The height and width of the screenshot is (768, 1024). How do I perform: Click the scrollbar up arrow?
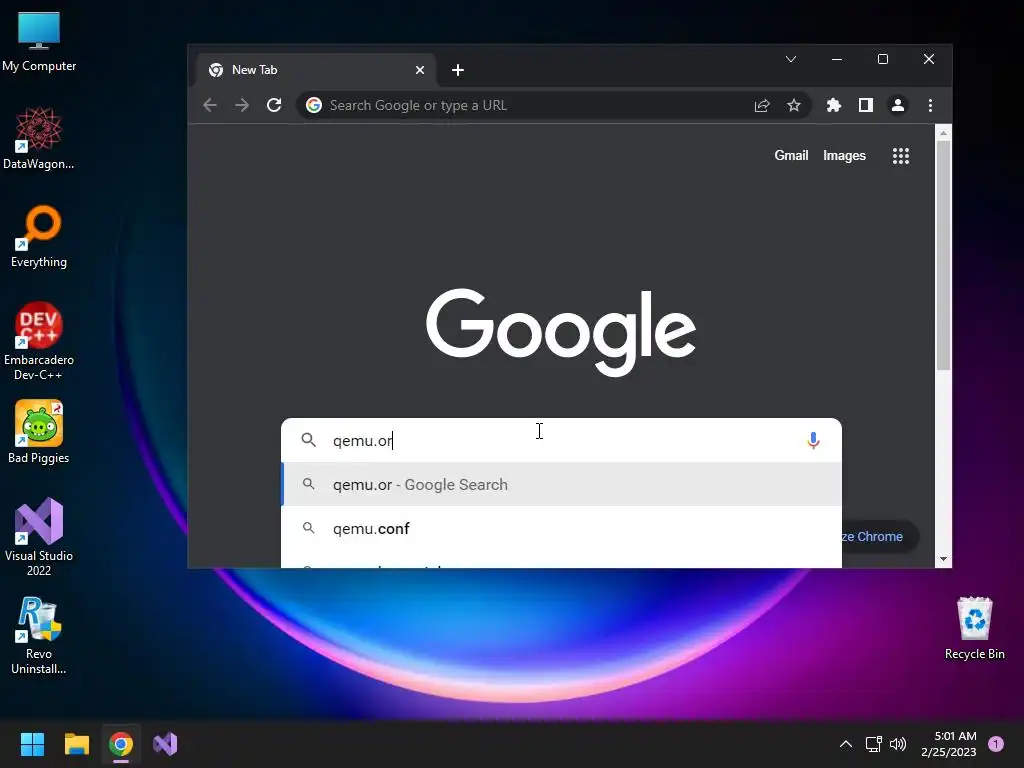(x=943, y=133)
